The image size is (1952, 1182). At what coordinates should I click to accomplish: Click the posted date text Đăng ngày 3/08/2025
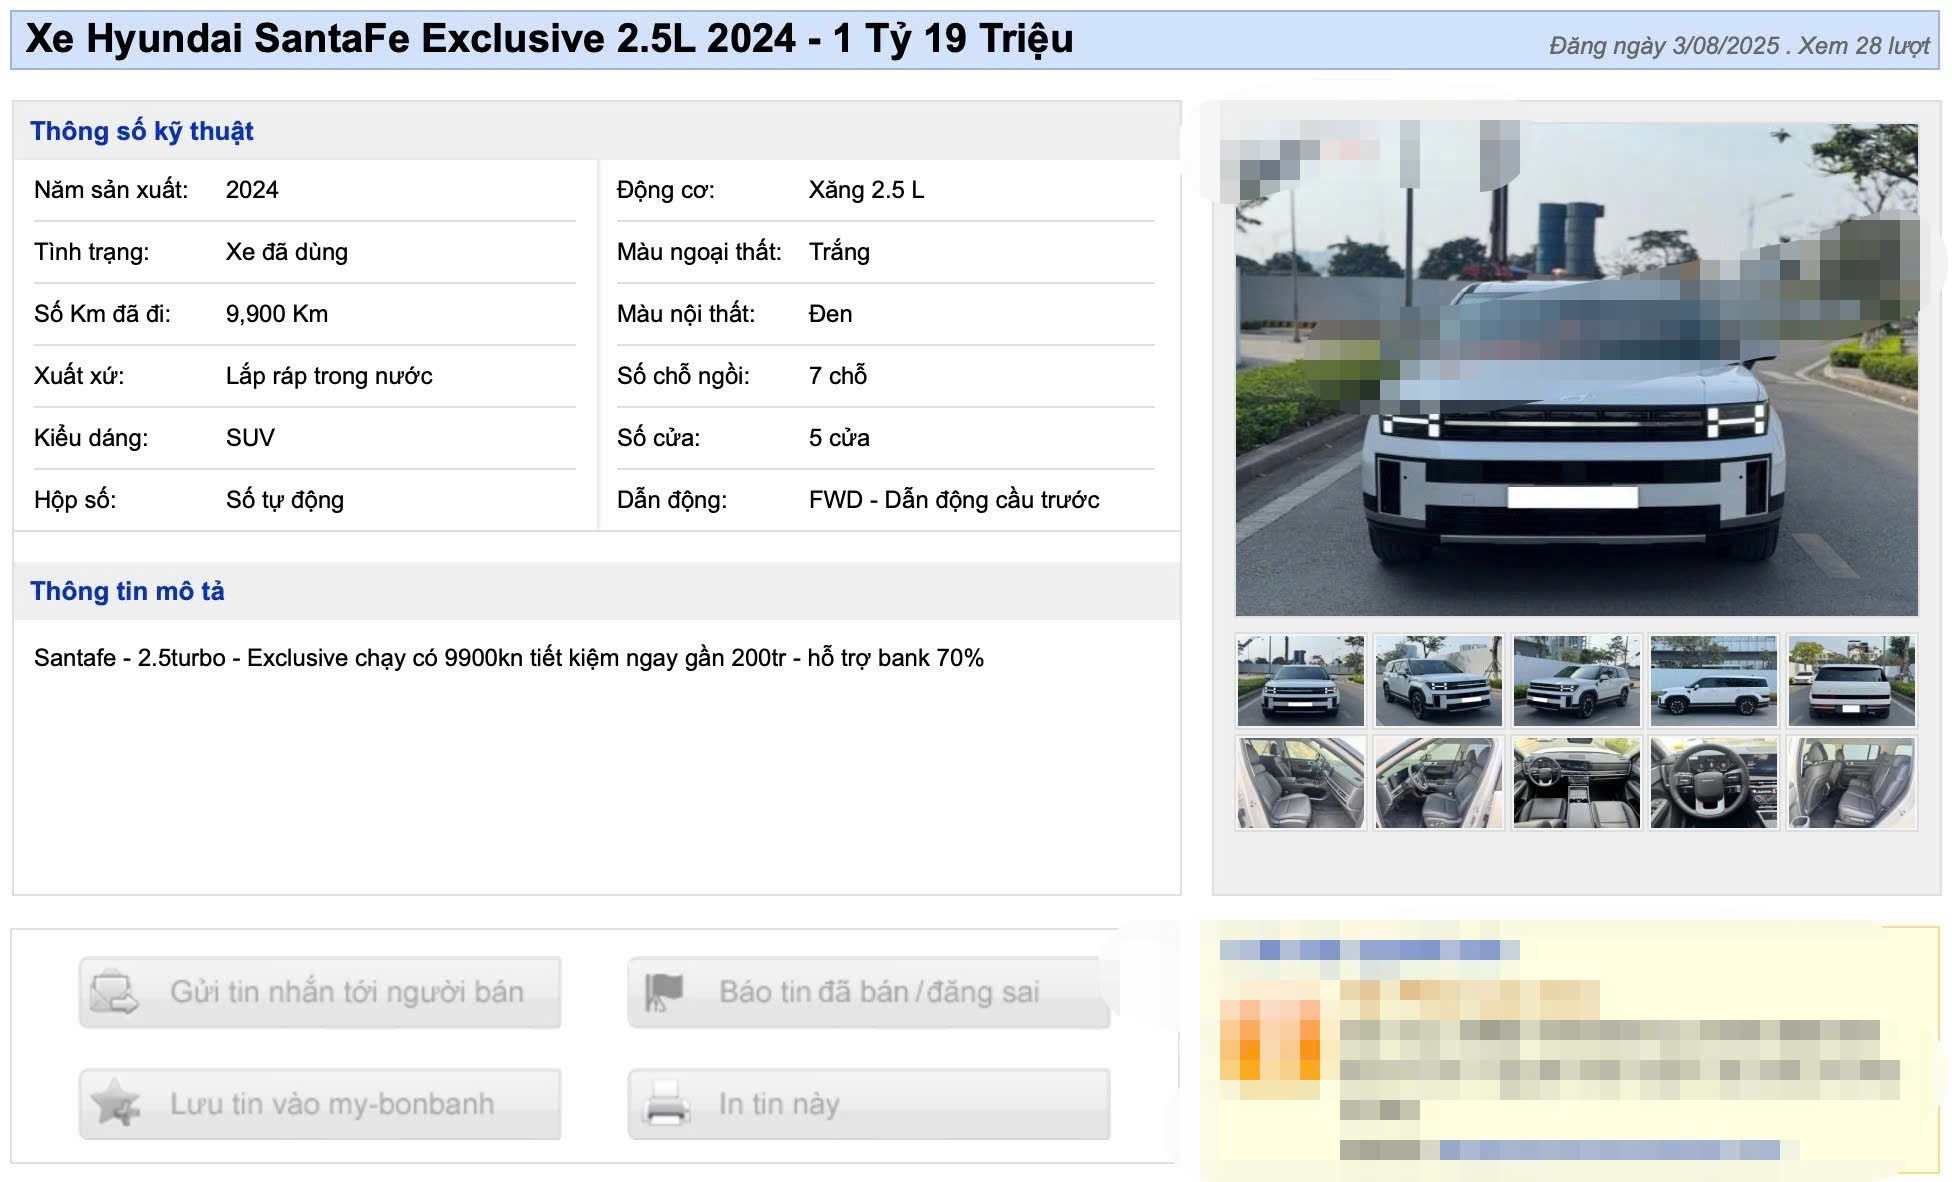tap(1664, 46)
